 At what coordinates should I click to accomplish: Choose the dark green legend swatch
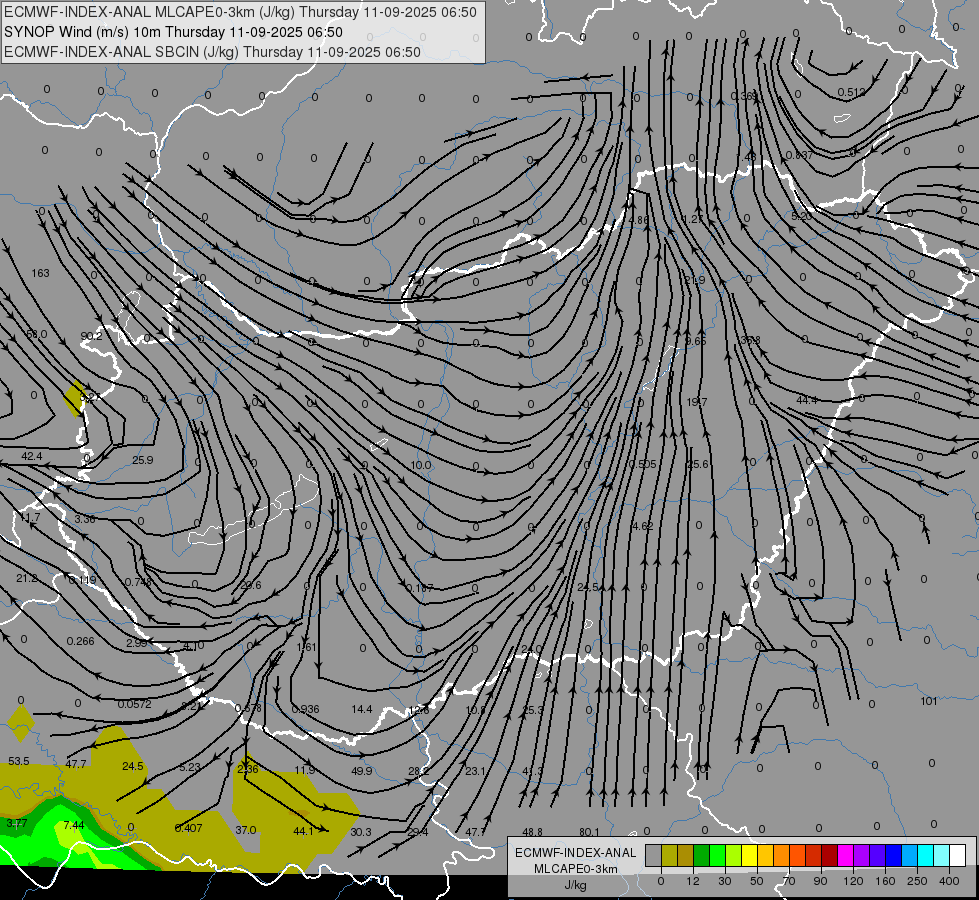[701, 855]
